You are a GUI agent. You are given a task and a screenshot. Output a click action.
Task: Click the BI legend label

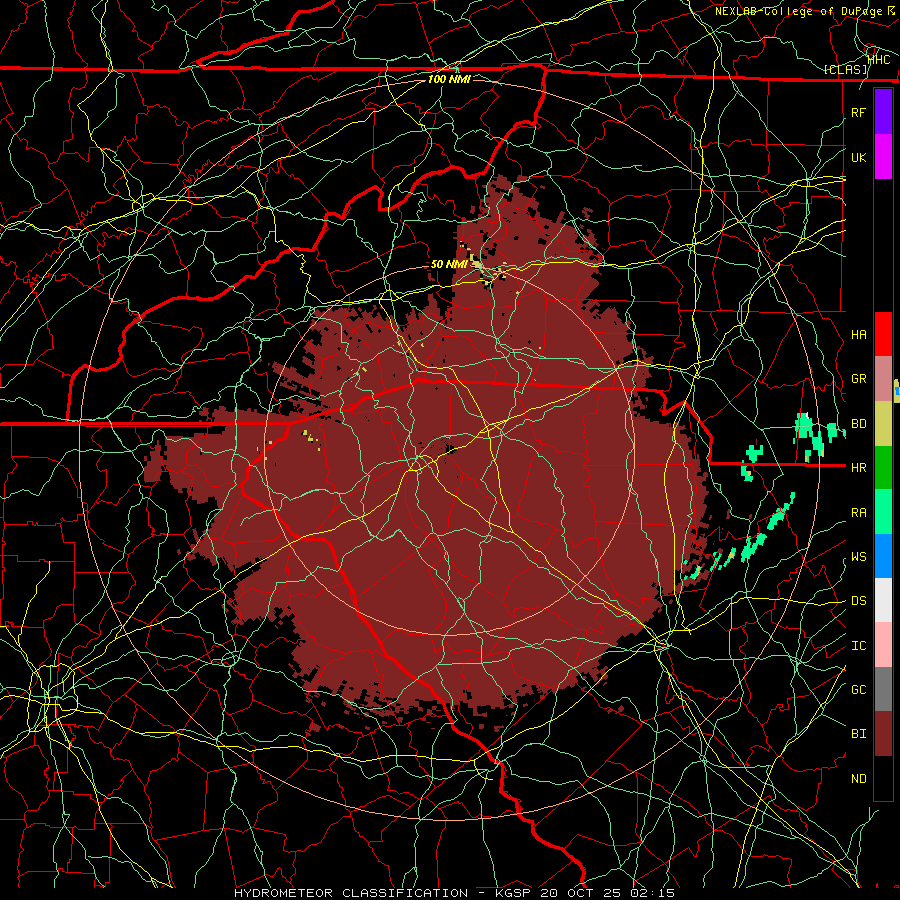[859, 734]
